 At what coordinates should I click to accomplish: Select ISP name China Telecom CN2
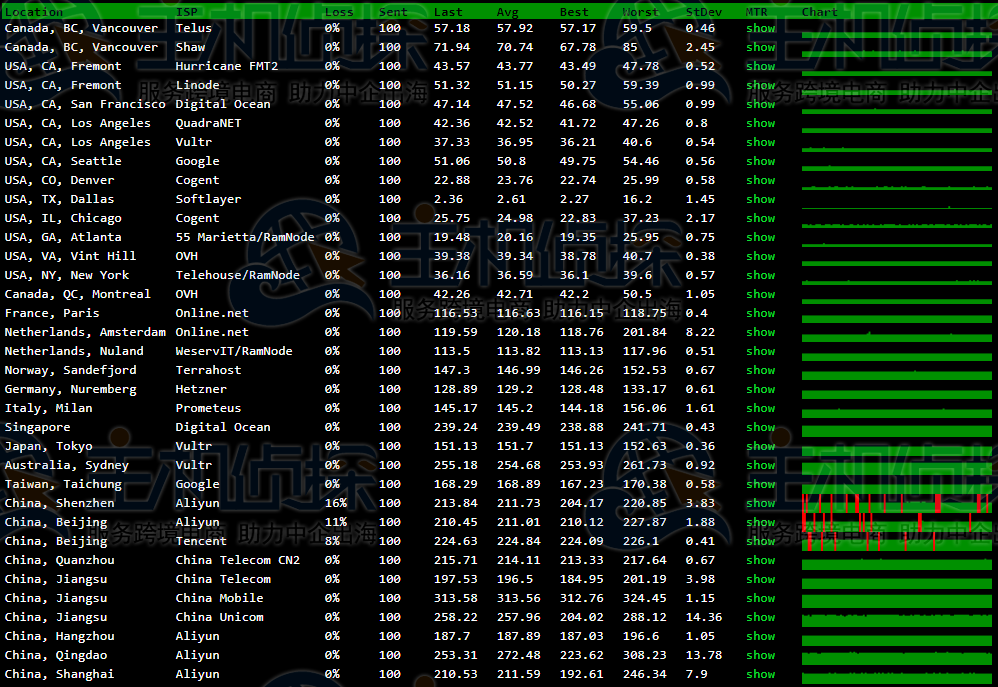click(x=237, y=560)
